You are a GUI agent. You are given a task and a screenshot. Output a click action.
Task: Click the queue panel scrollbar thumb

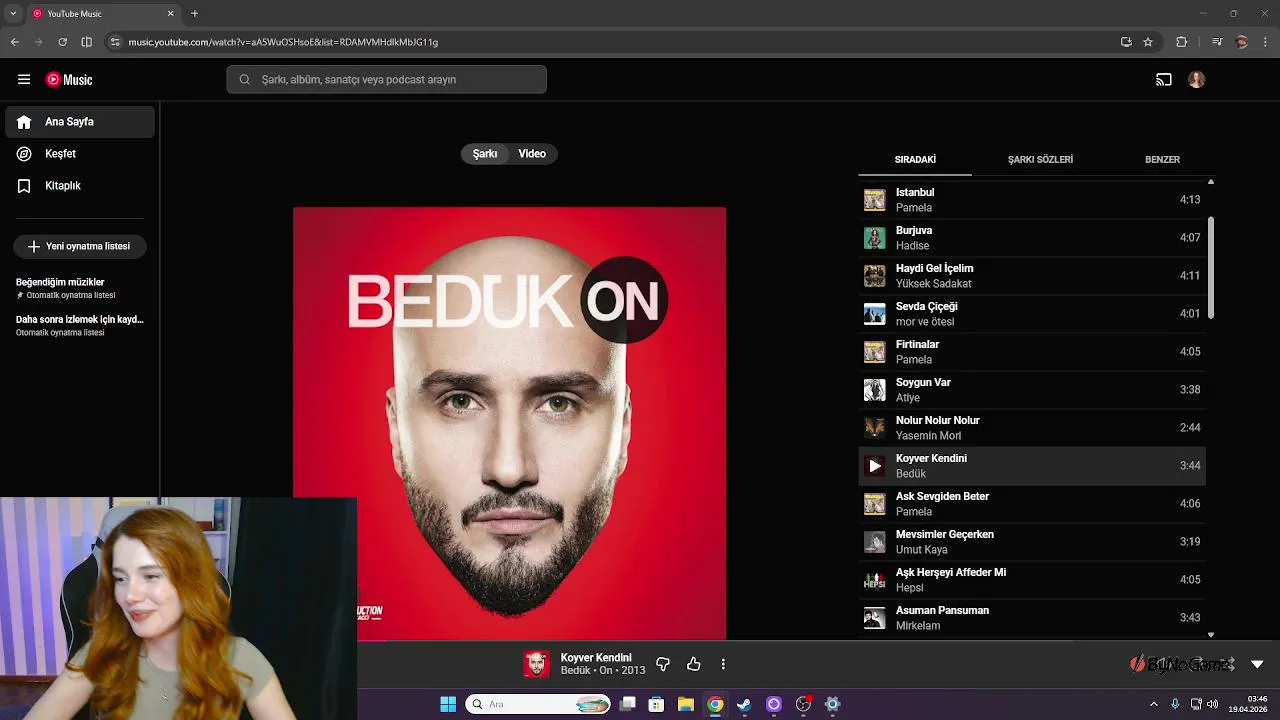[x=1211, y=268]
